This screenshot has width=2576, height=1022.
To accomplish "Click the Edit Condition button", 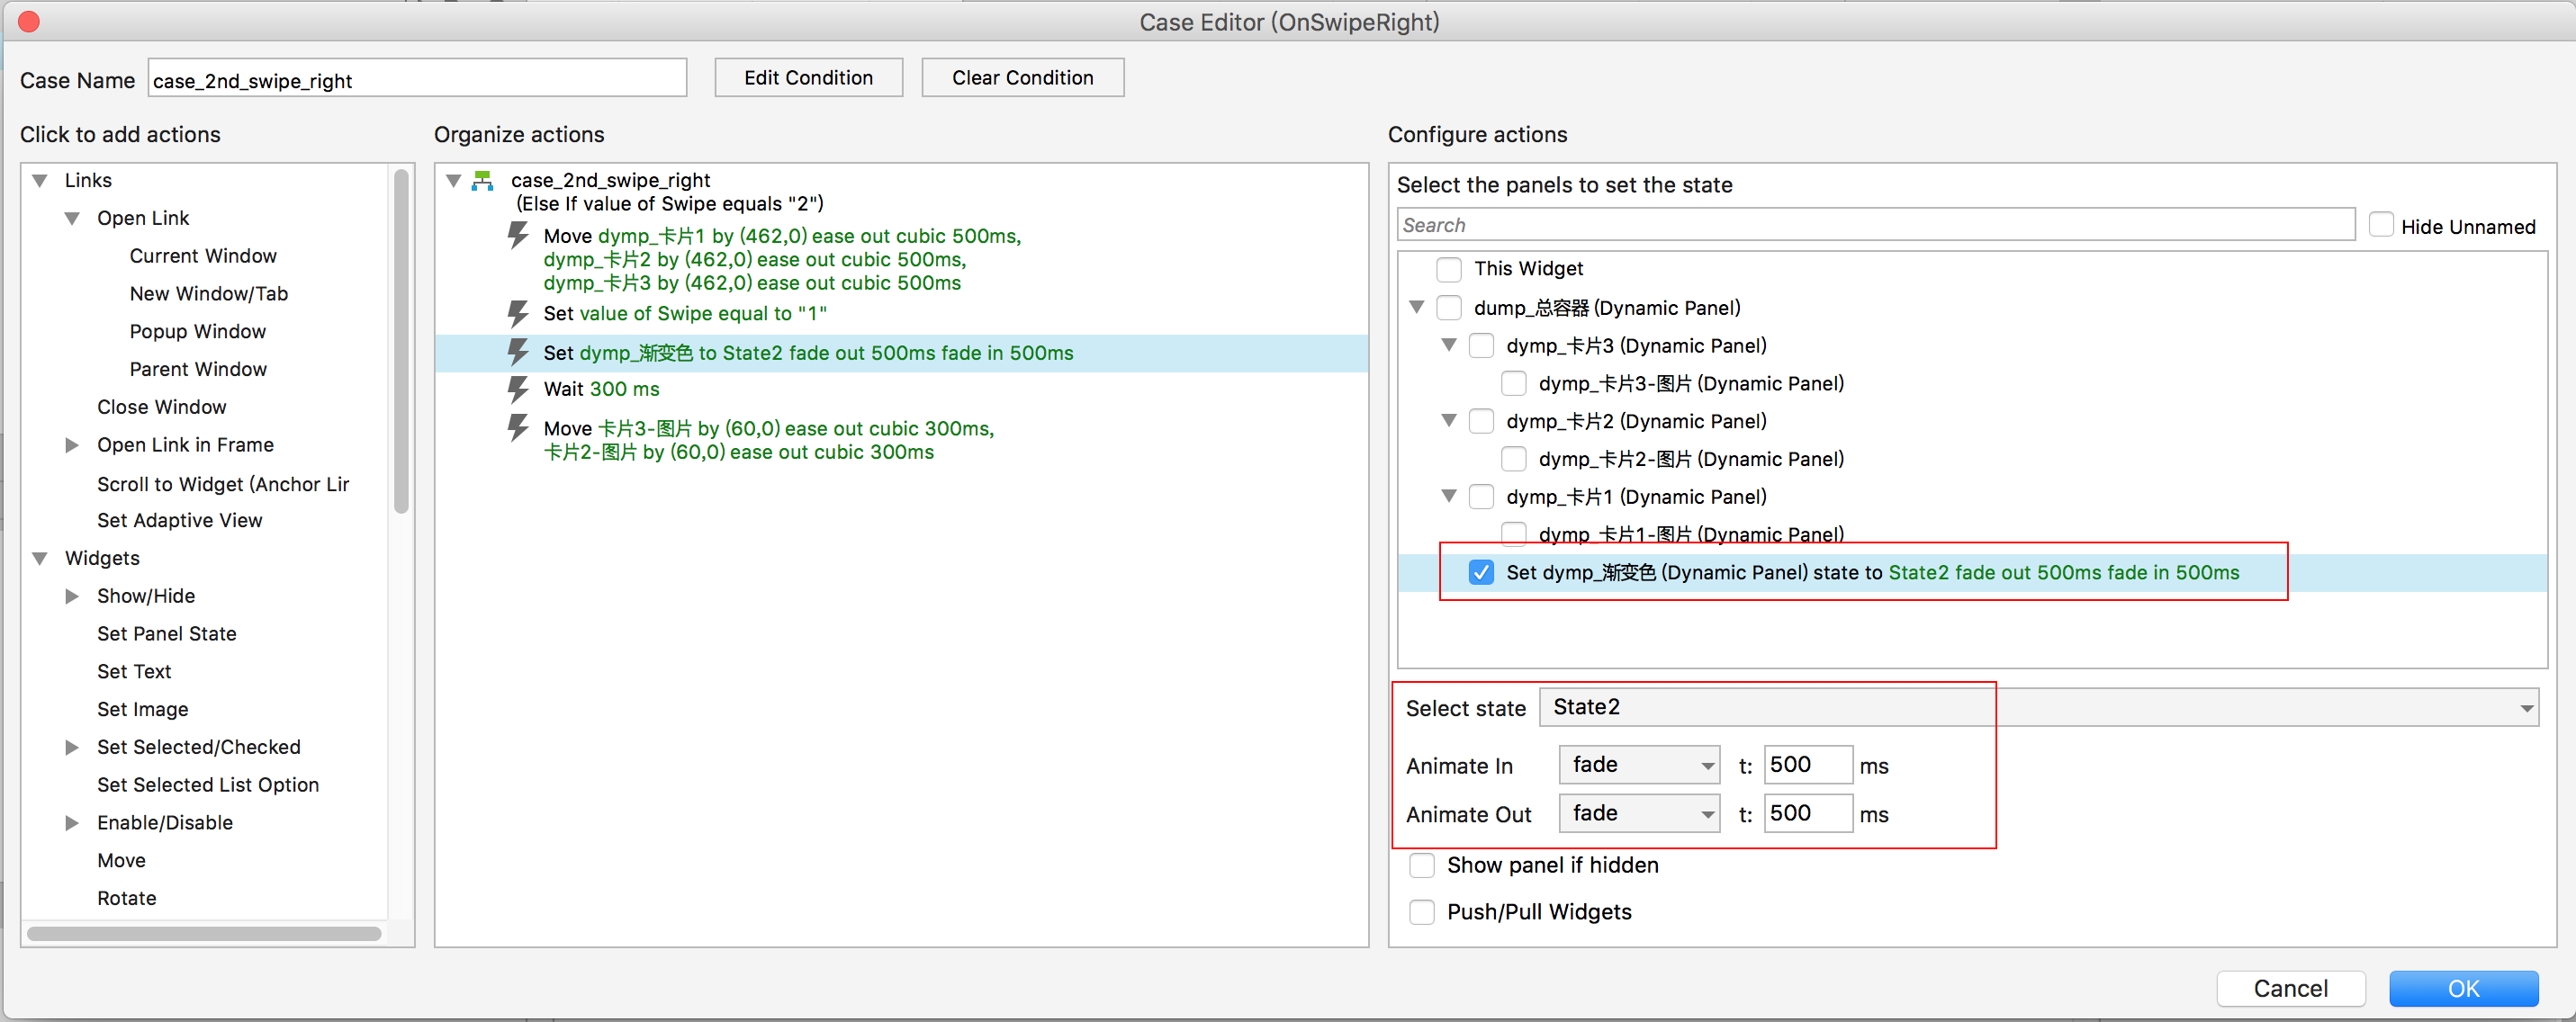I will (808, 78).
